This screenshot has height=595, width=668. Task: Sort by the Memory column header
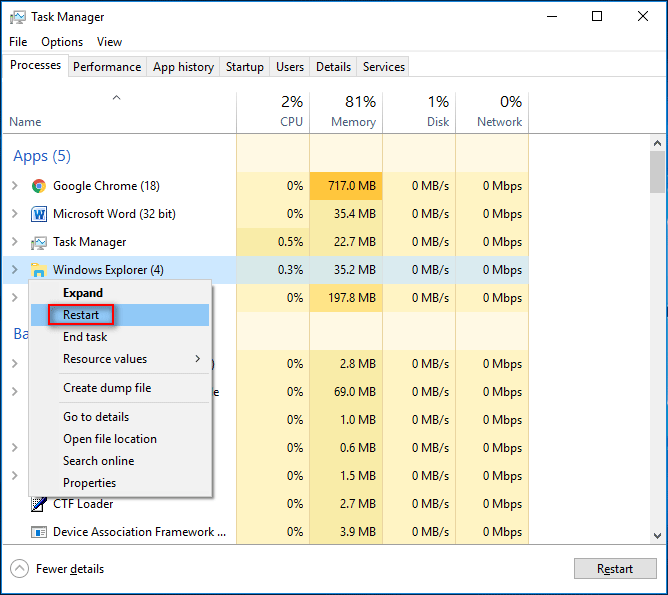346,112
